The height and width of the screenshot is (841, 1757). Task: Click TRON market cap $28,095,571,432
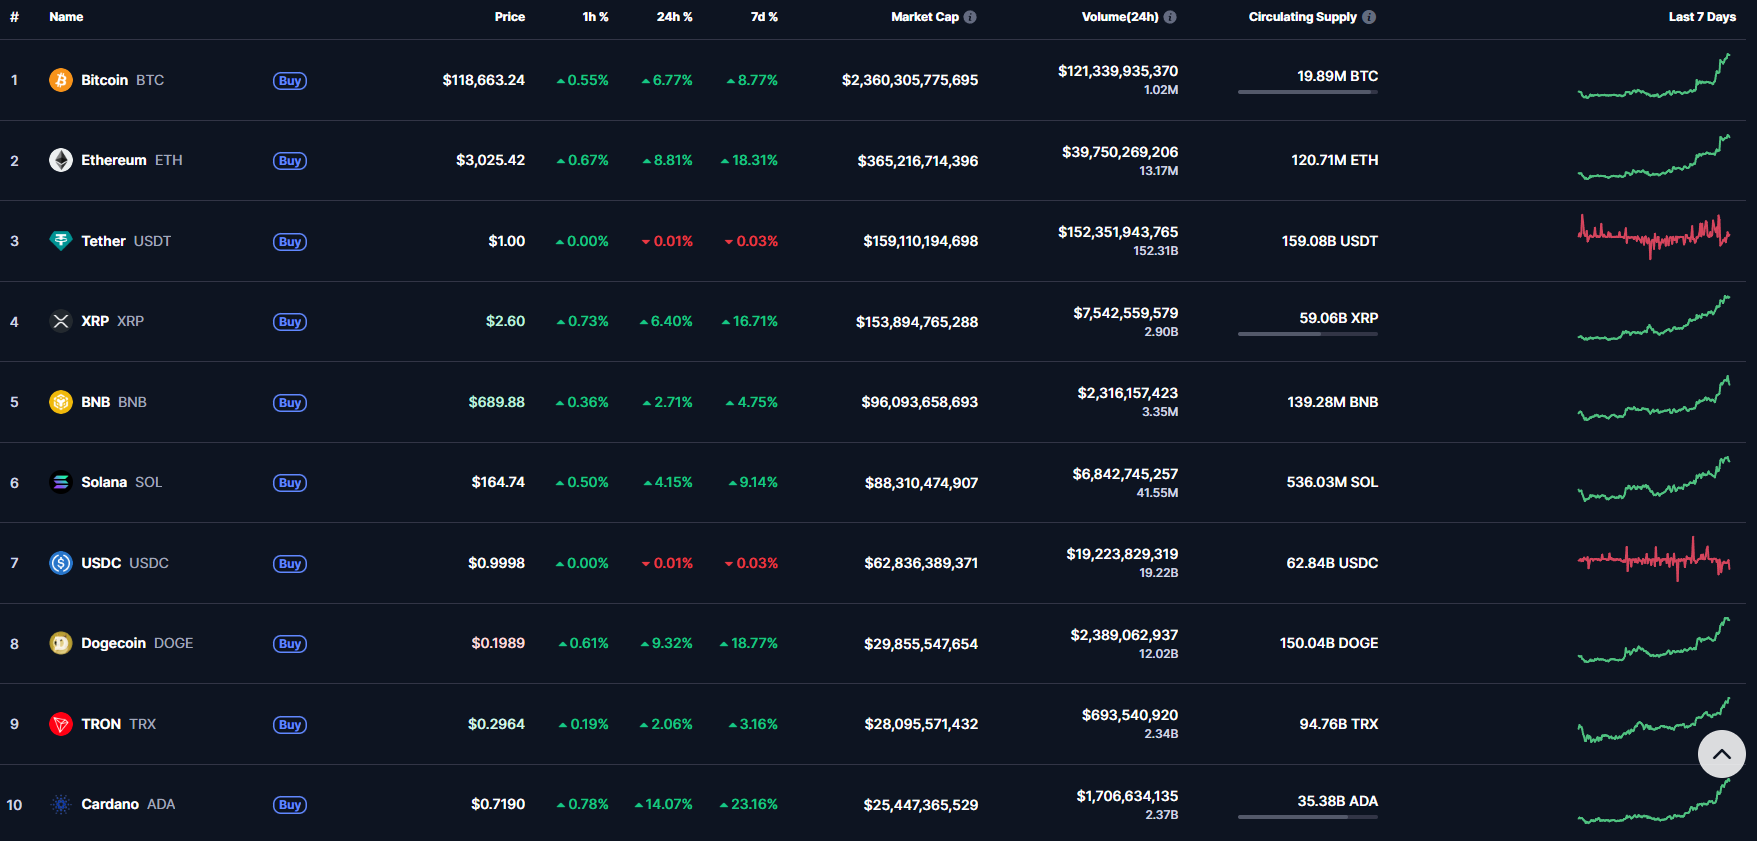pos(921,724)
